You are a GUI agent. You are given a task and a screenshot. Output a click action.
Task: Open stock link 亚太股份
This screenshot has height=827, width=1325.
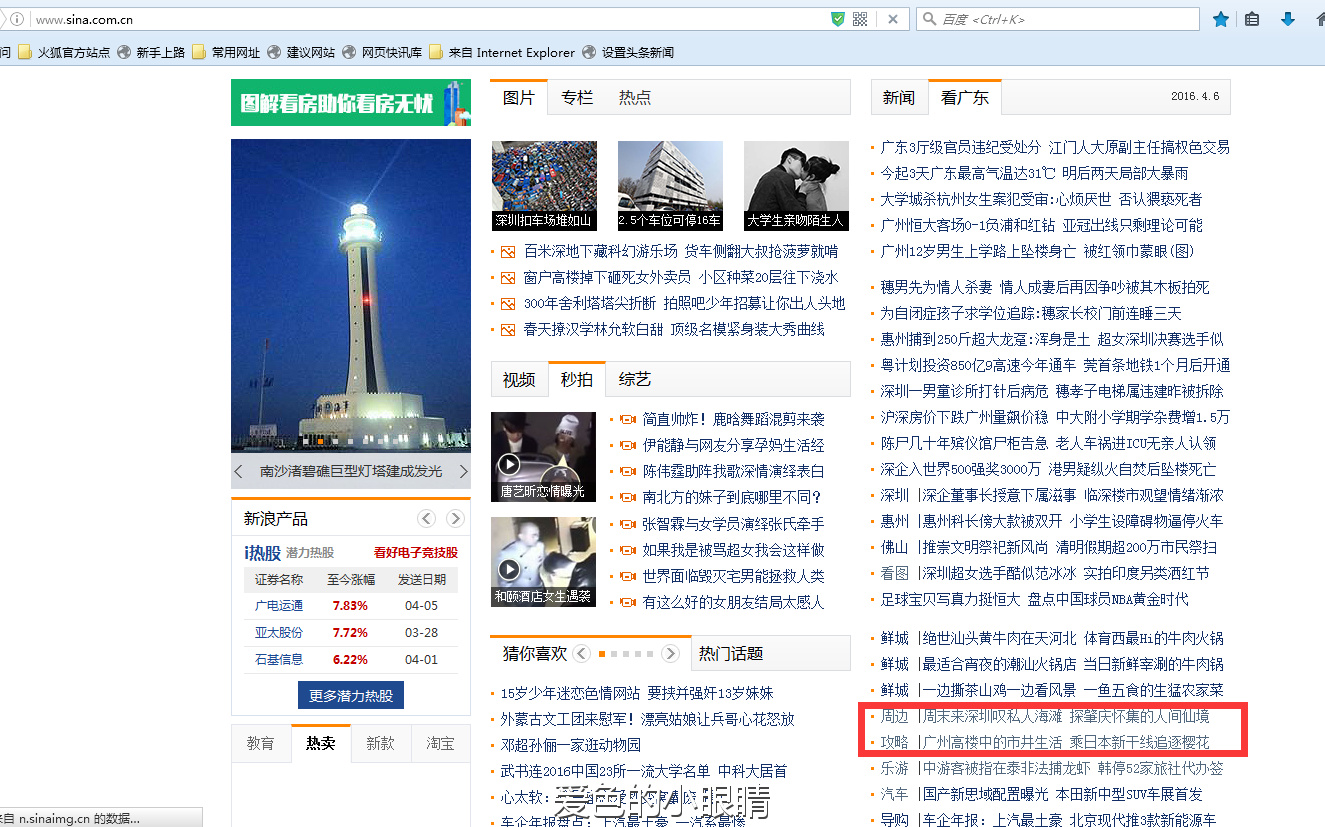[279, 633]
